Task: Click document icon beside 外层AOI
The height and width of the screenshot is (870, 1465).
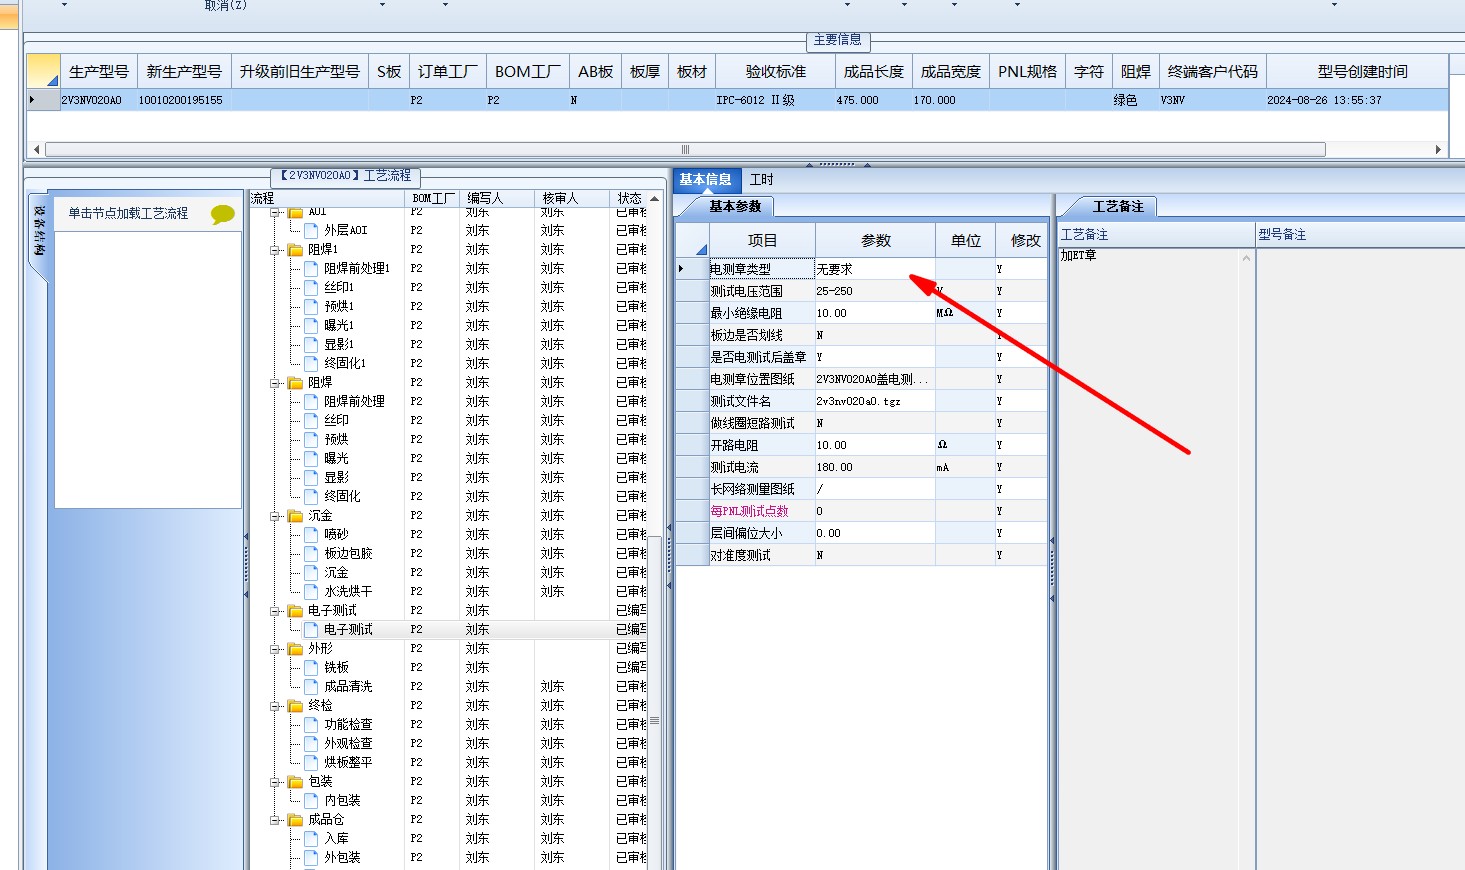Action: (x=311, y=230)
